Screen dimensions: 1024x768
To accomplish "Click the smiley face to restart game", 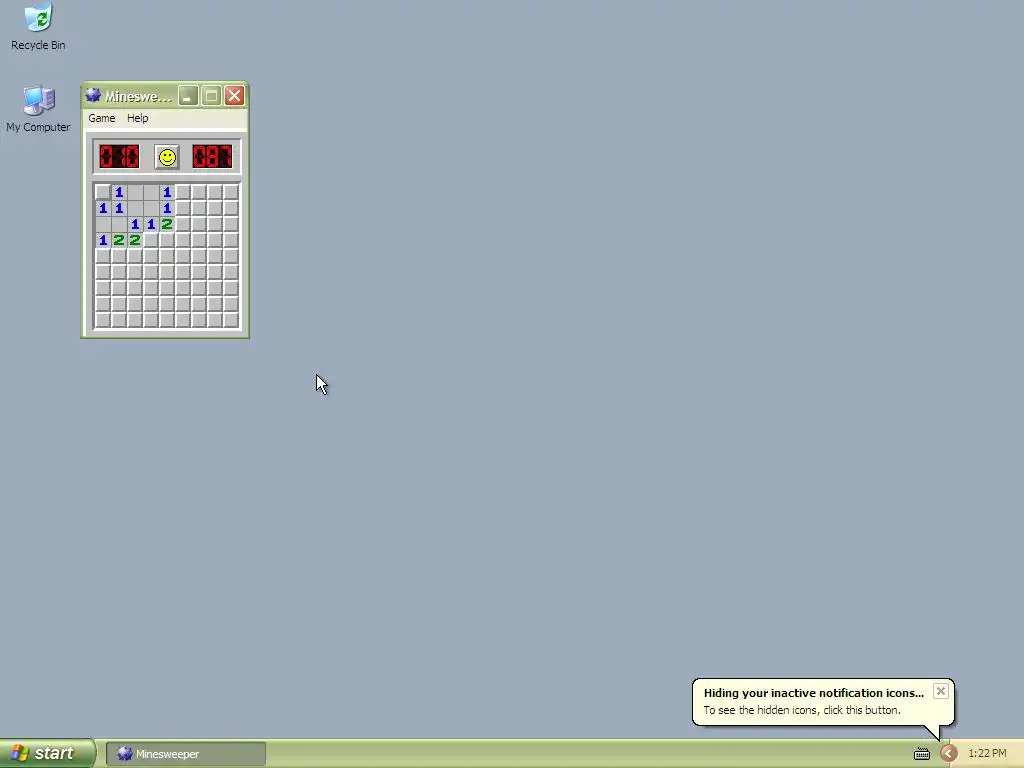I will 167,157.
